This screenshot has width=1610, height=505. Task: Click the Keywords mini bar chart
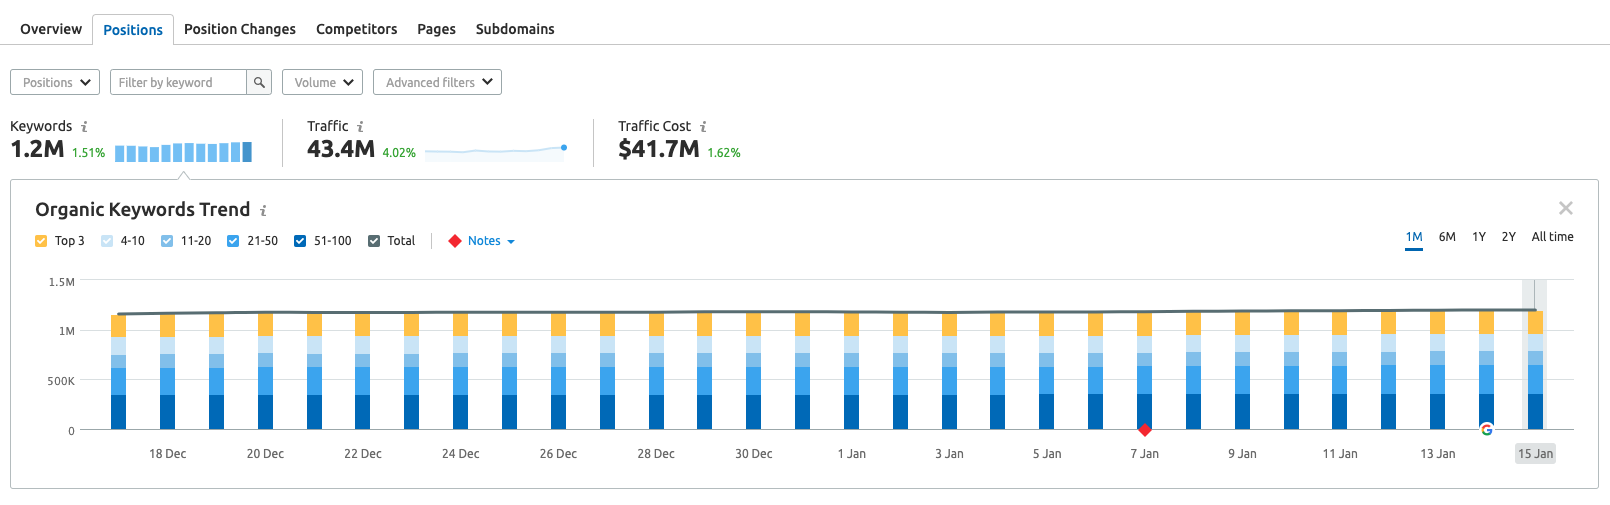183,152
